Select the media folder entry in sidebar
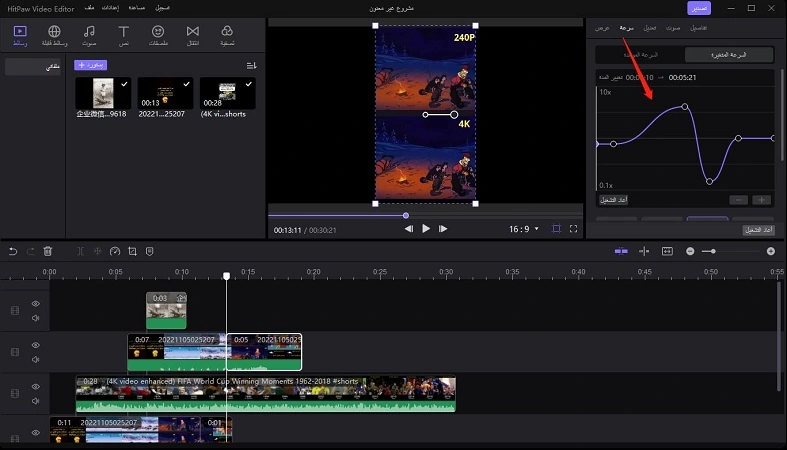The height and width of the screenshot is (450, 787). tap(33, 67)
